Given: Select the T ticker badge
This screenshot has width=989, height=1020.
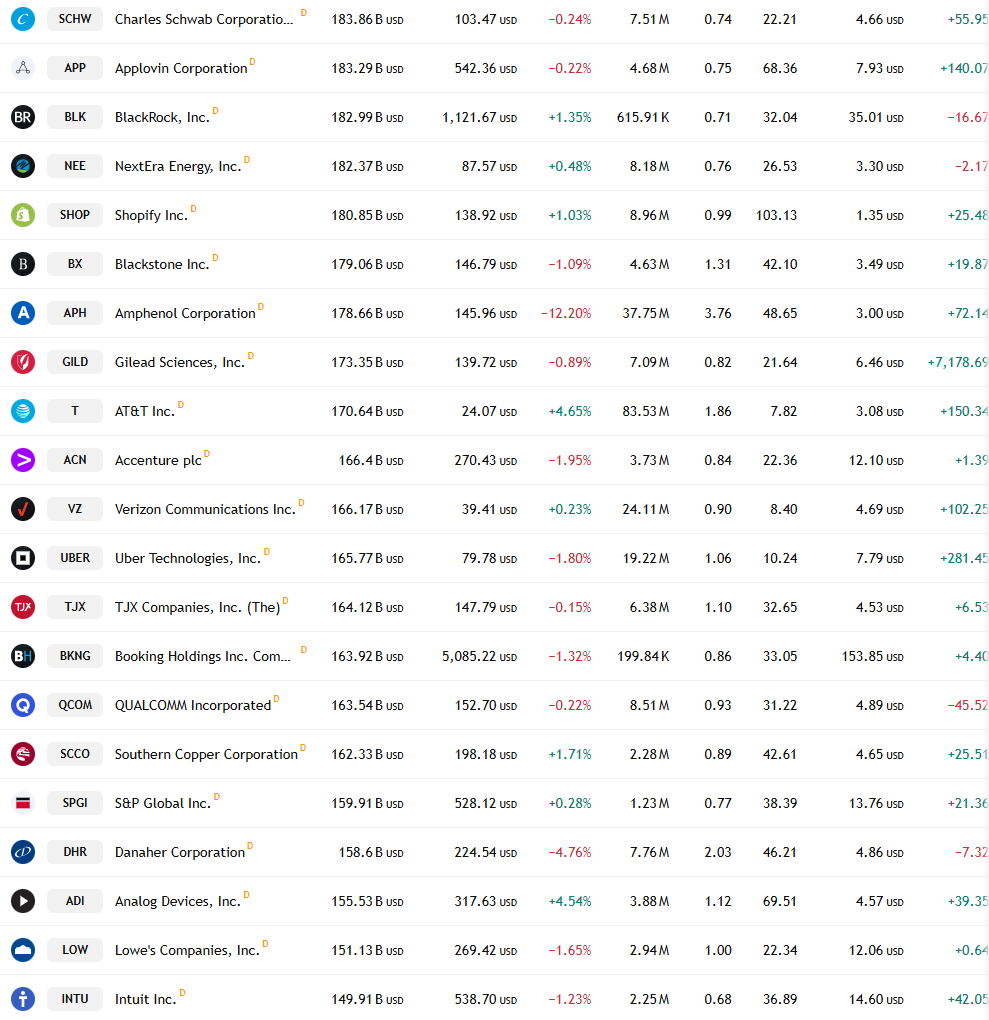Looking at the screenshot, I should click(75, 411).
